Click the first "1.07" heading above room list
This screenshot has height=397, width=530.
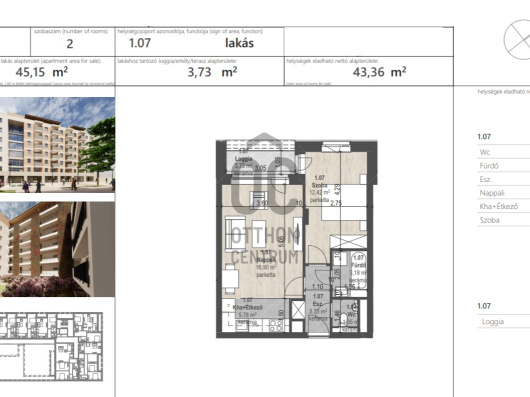click(x=484, y=137)
